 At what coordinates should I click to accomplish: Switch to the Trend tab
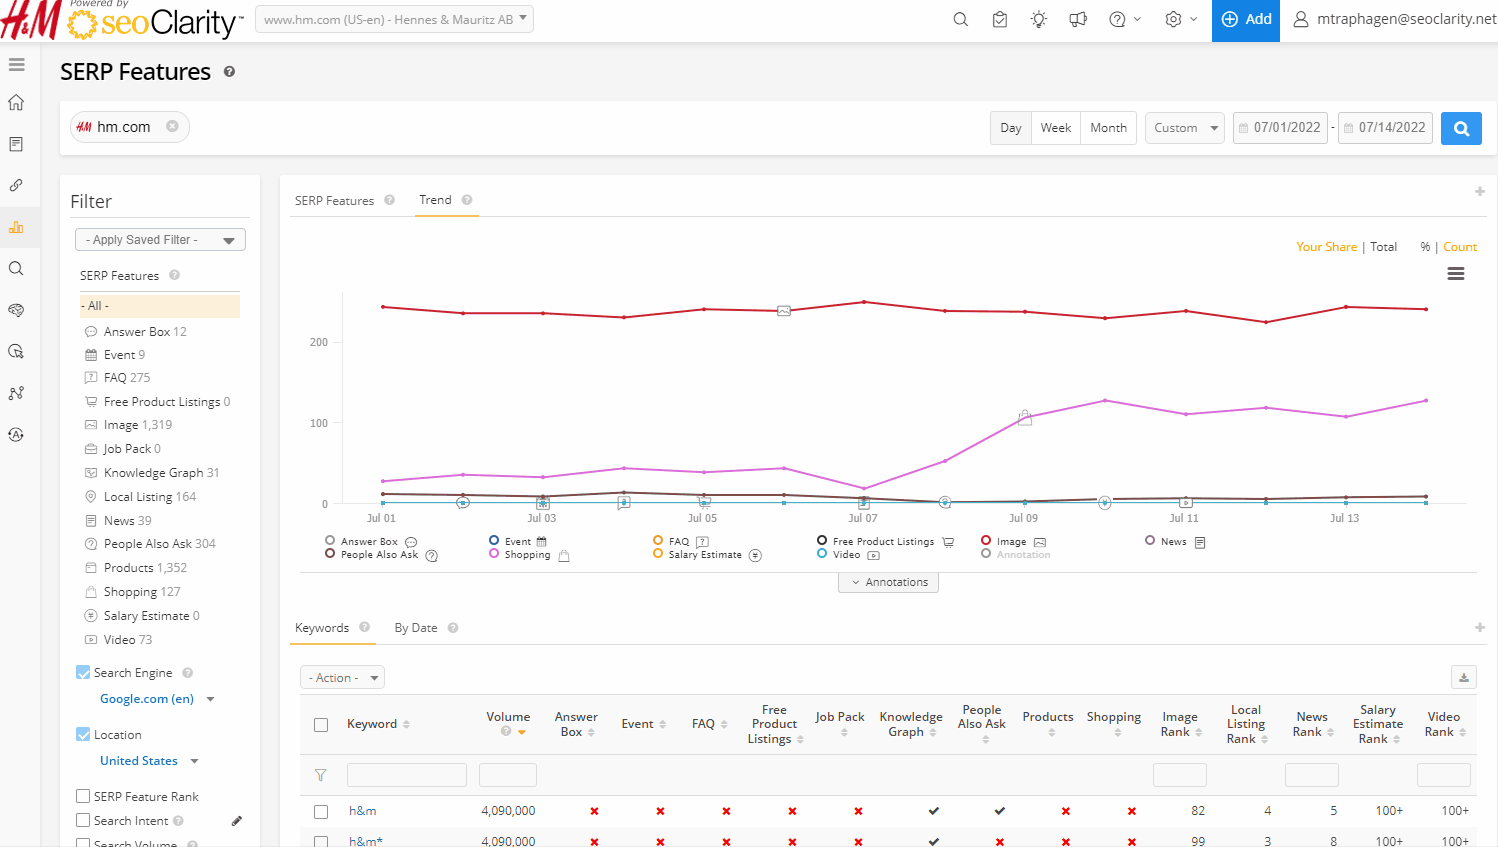click(x=435, y=200)
